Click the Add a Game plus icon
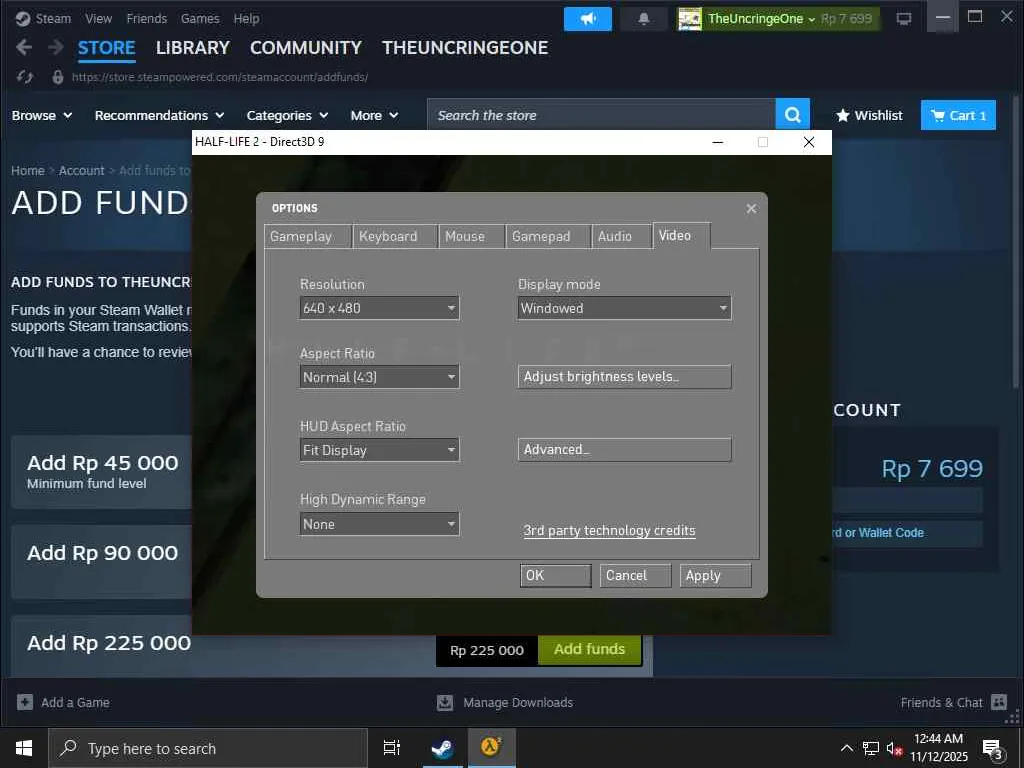This screenshot has width=1024, height=768. pos(25,702)
